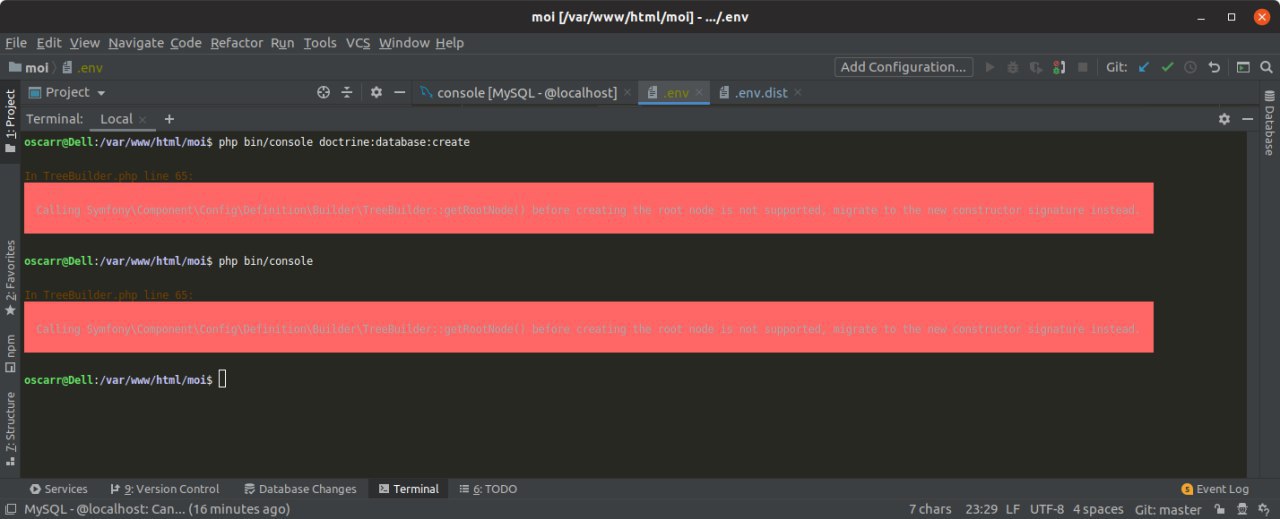This screenshot has height=519, width=1280.
Task: Toggle the 6: TODO tool window
Action: tap(488, 489)
